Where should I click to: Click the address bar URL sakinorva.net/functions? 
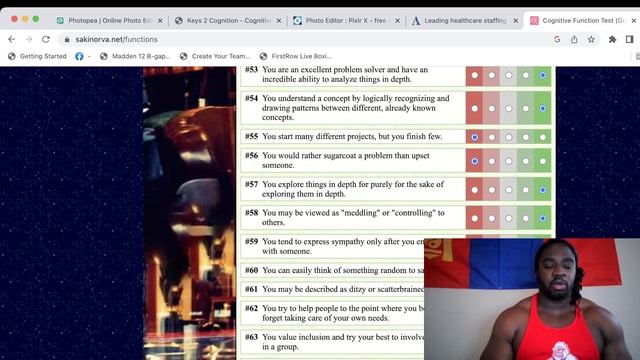pos(116,39)
